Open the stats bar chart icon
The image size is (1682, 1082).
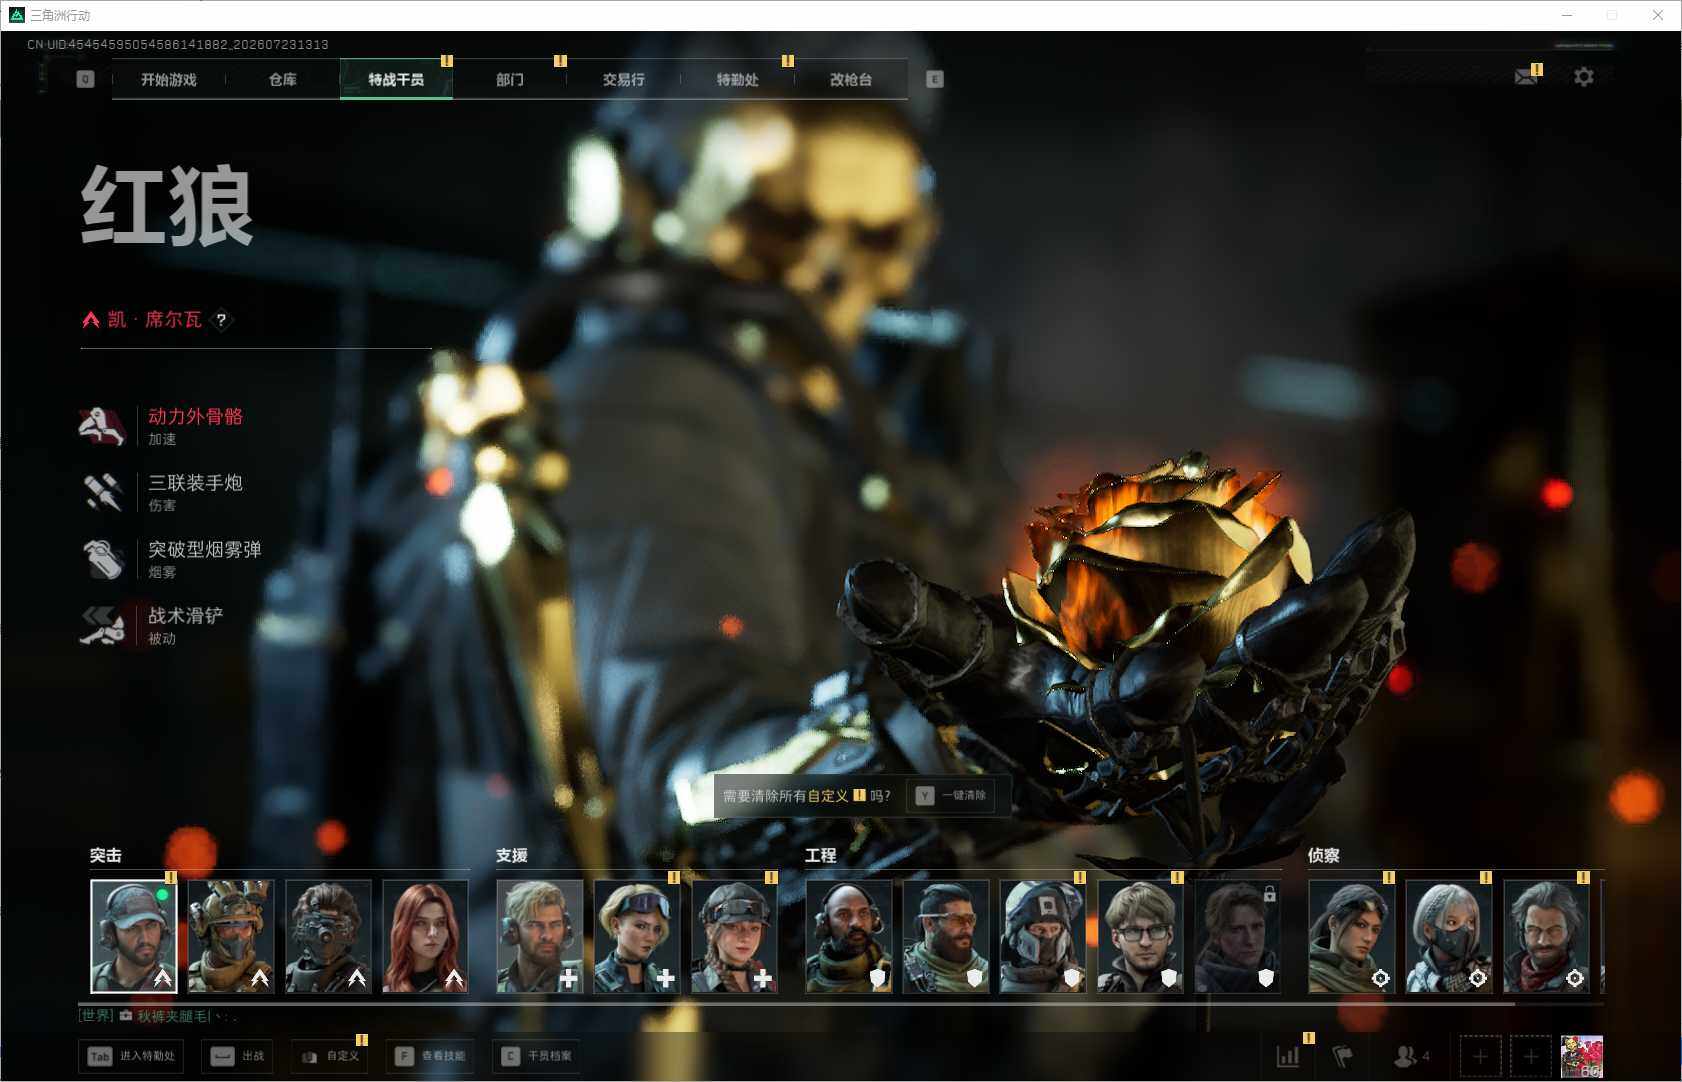tap(1288, 1056)
